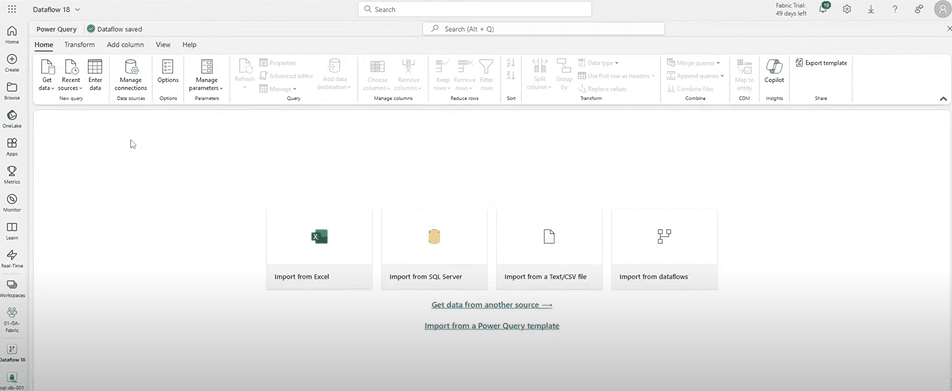Select the Home ribbon tab

click(x=44, y=44)
